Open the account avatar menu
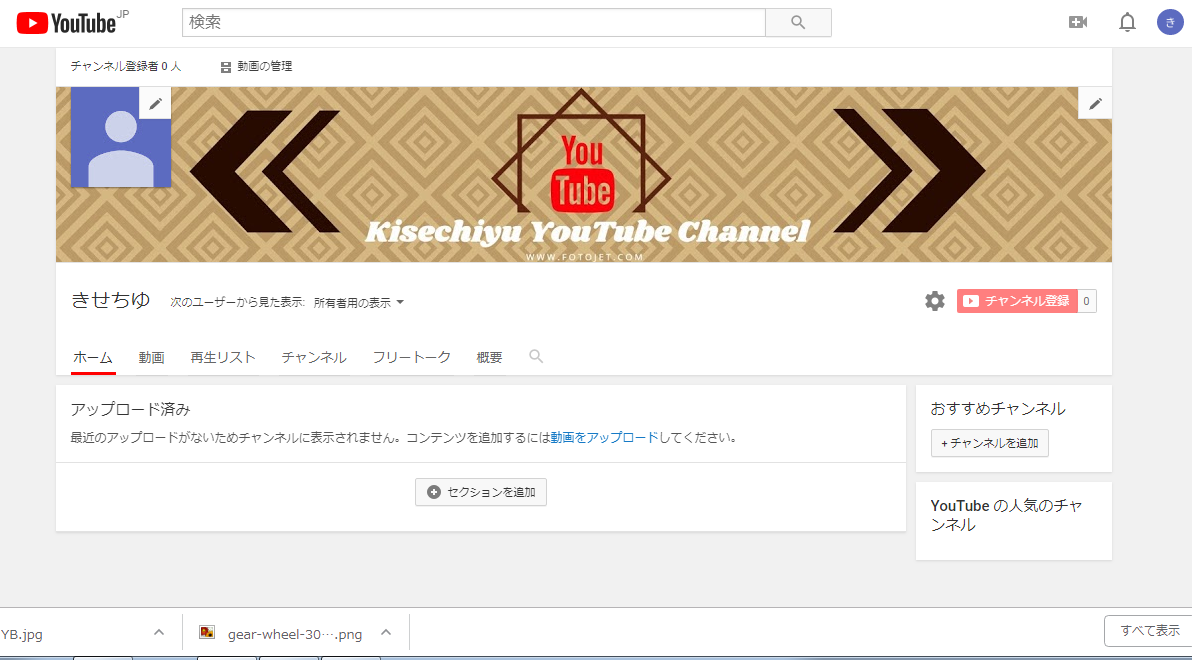This screenshot has height=660, width=1192. click(x=1170, y=23)
